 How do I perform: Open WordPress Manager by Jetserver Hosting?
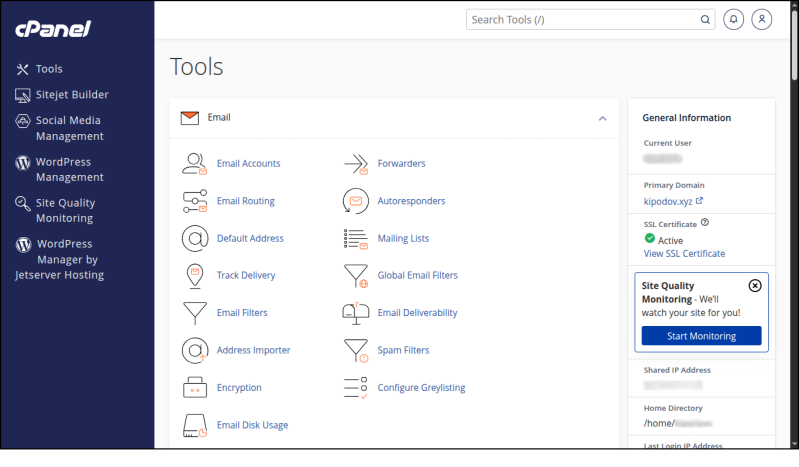(60, 260)
